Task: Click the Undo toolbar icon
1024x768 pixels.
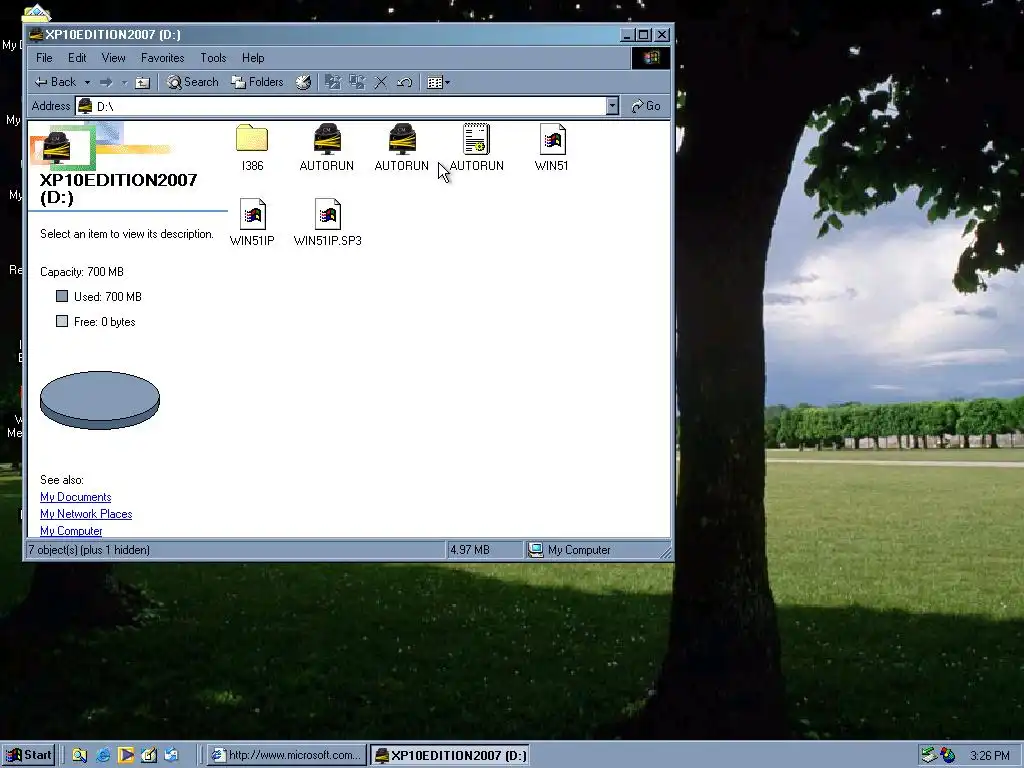Action: pos(404,82)
